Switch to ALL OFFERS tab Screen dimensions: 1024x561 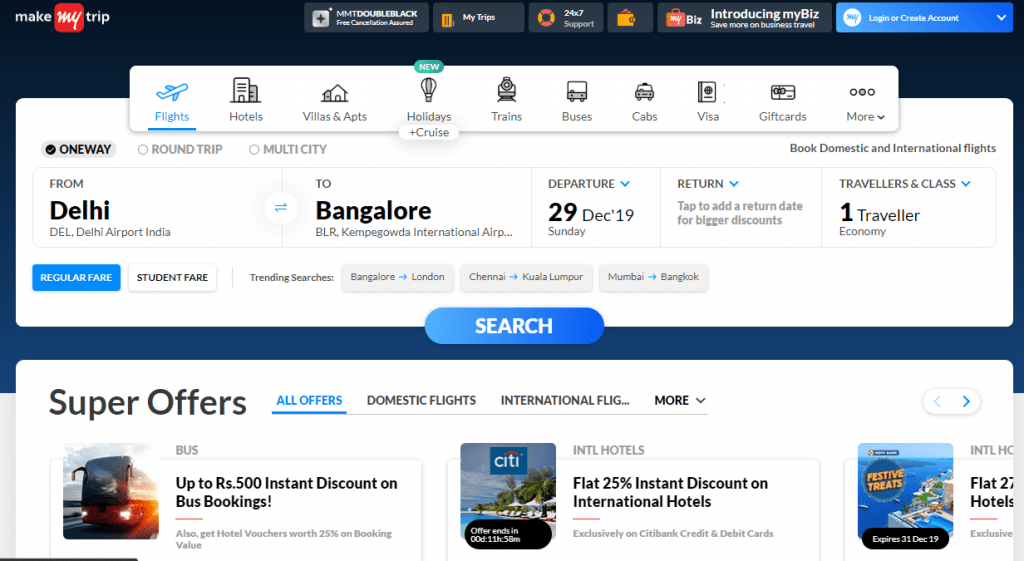pyautogui.click(x=309, y=400)
